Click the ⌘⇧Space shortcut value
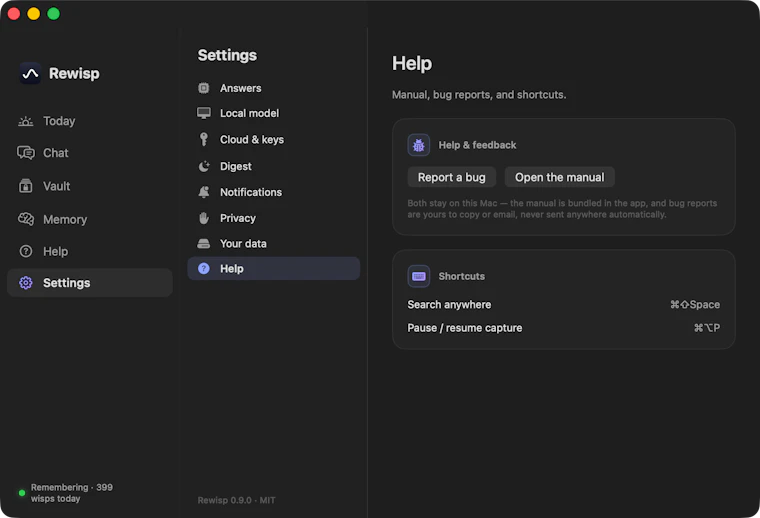Screen dimensions: 760x518 695,304
